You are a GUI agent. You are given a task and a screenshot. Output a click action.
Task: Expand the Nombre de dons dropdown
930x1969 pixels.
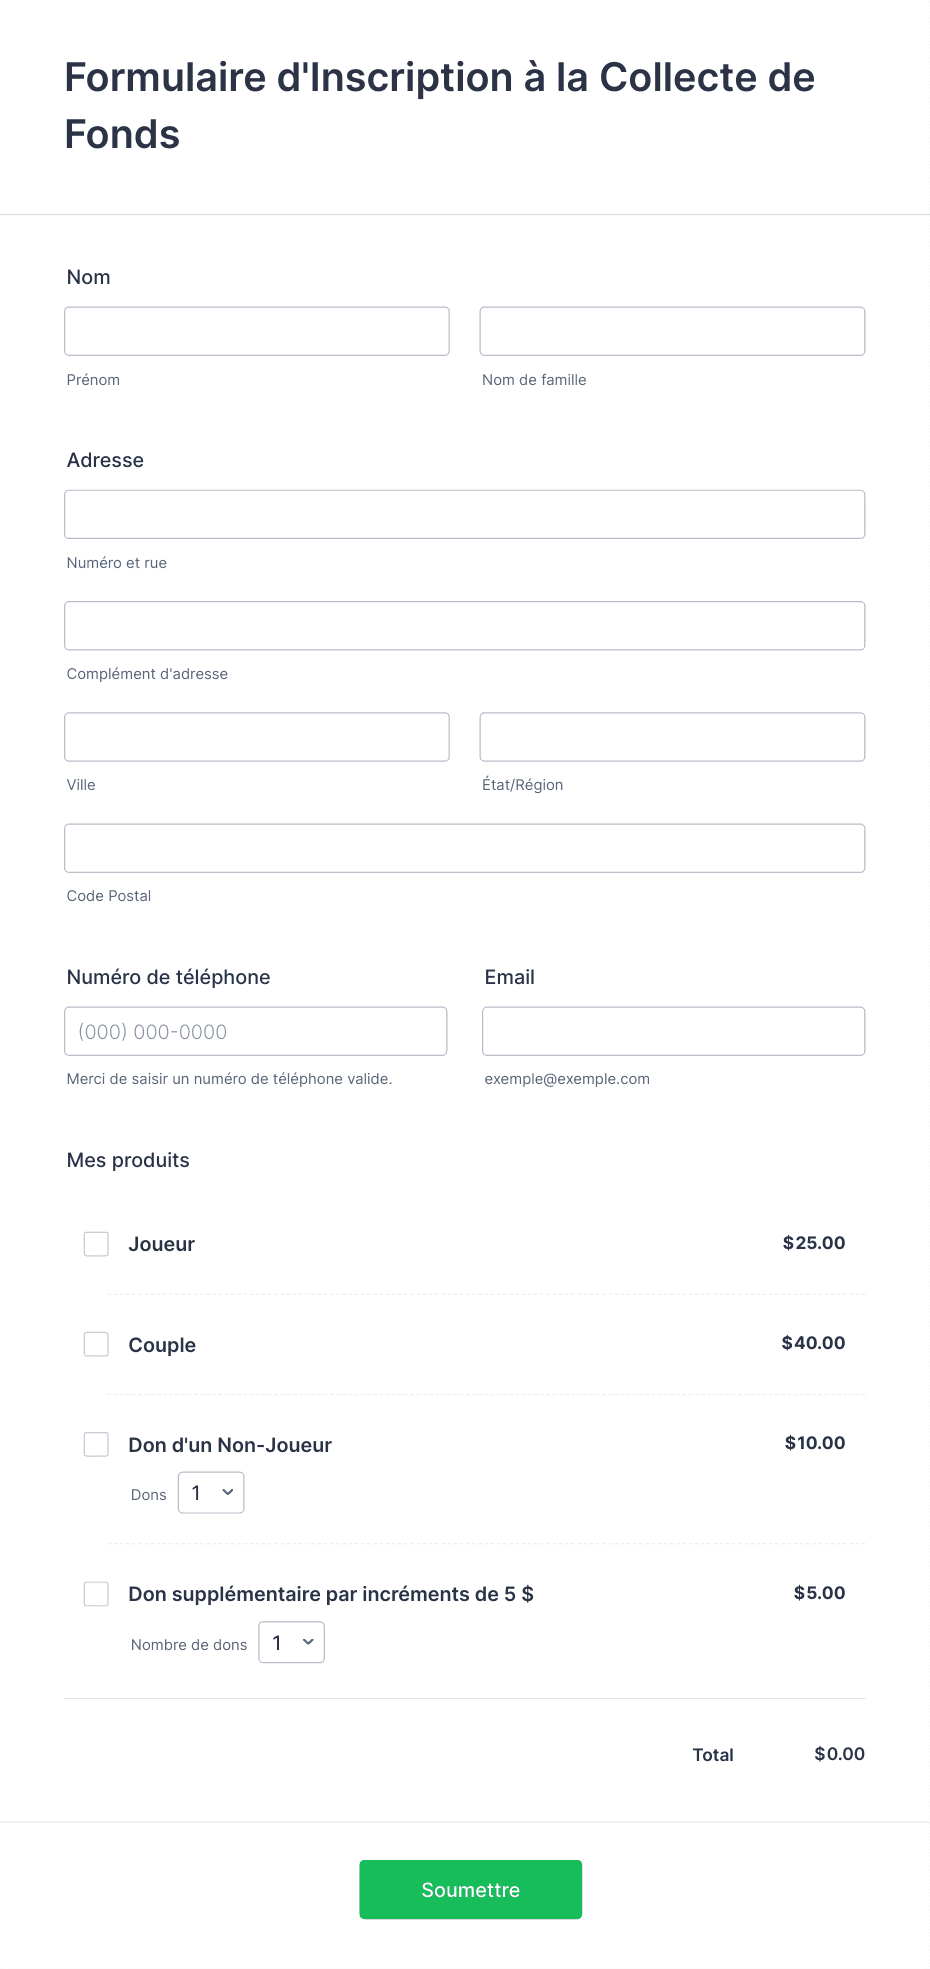click(292, 1643)
